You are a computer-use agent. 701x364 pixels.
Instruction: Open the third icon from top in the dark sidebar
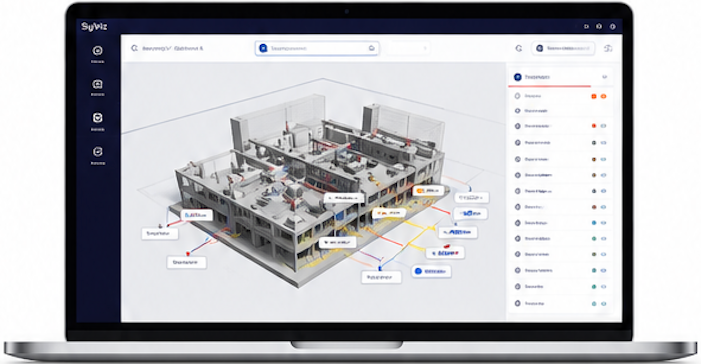click(97, 118)
